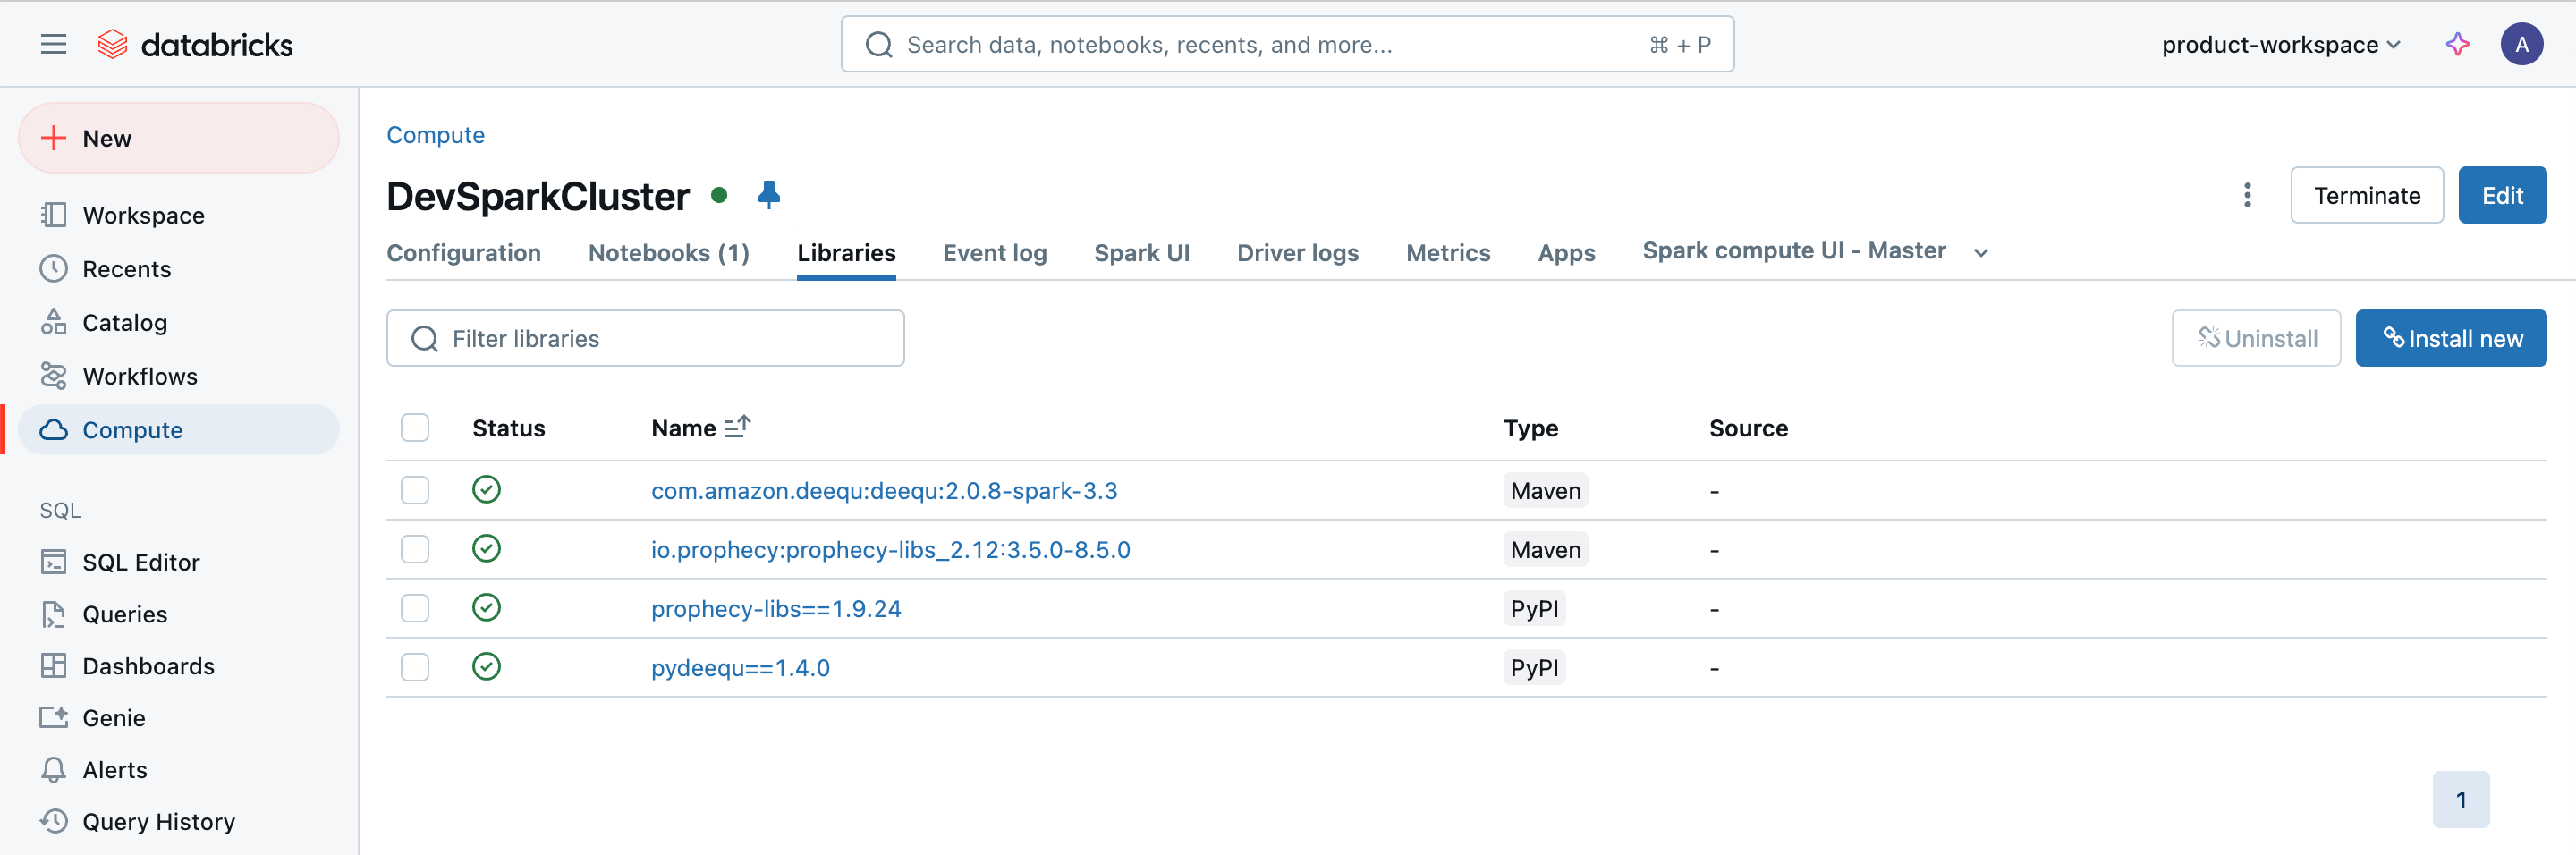This screenshot has height=855, width=2576.
Task: Check the io.prophecy:prophecy-libs row
Action: [x=415, y=549]
